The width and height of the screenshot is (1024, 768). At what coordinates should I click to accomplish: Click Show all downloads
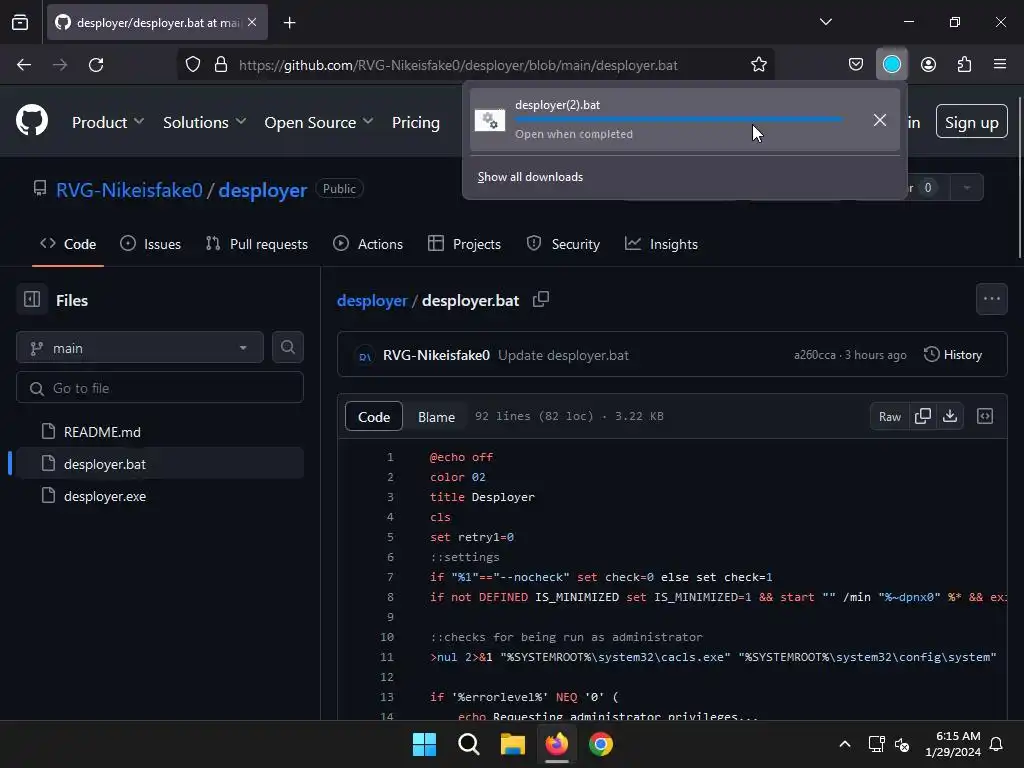pyautogui.click(x=530, y=177)
